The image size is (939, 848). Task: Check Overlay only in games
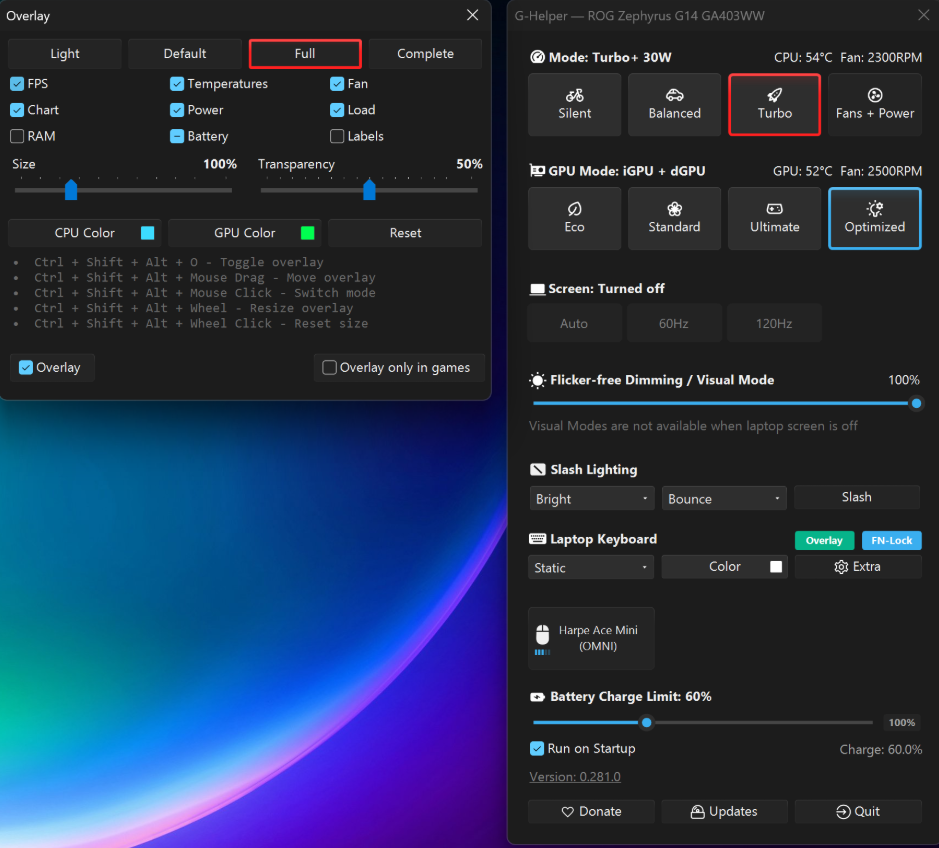[x=329, y=367]
